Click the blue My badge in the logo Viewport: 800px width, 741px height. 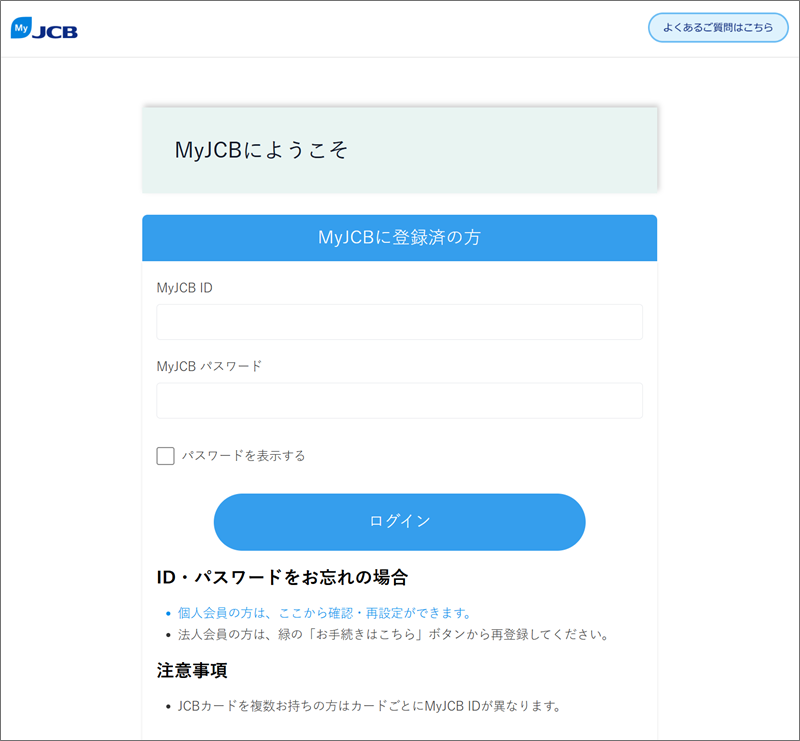click(x=21, y=28)
